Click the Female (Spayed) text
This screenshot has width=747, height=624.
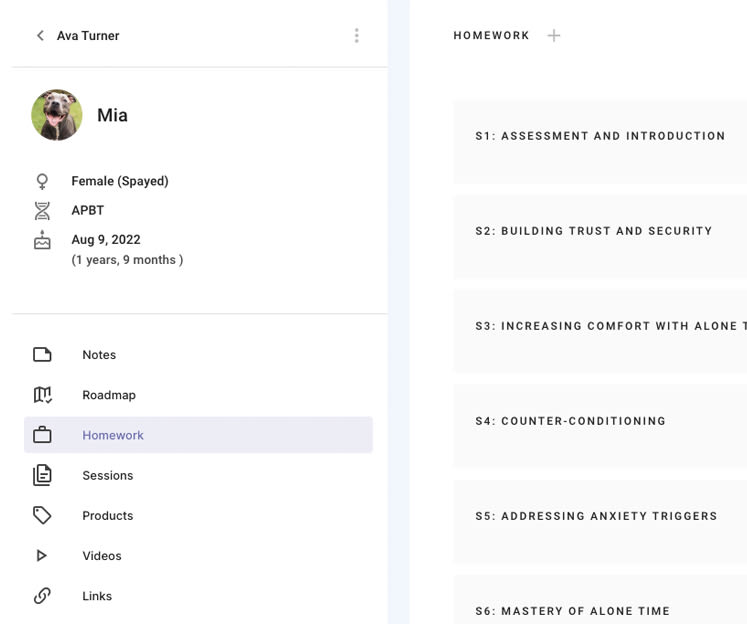[120, 181]
